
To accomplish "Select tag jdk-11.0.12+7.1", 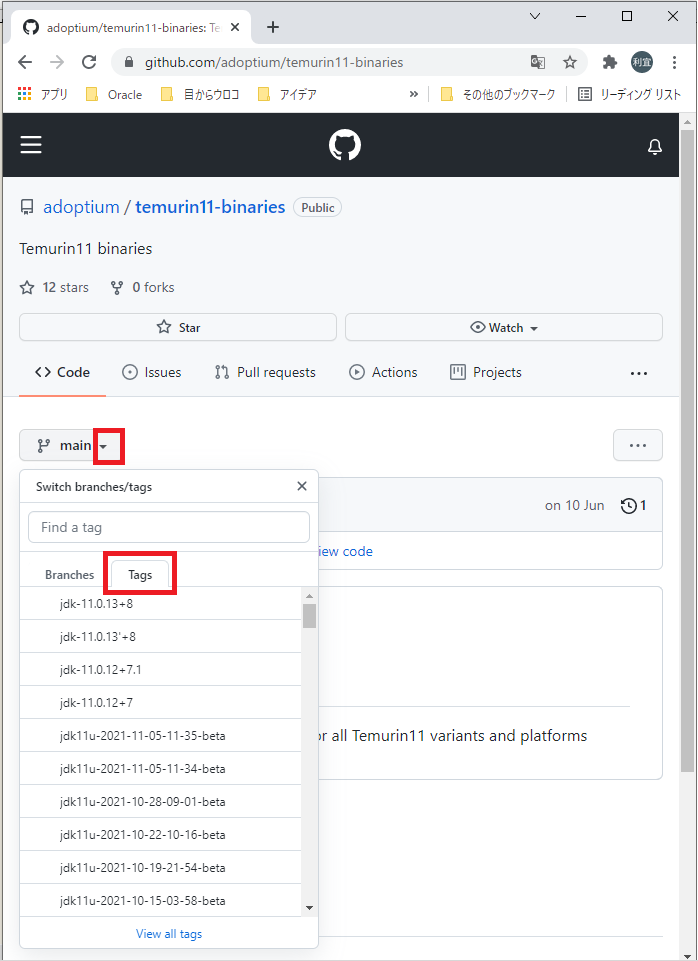I will point(161,670).
